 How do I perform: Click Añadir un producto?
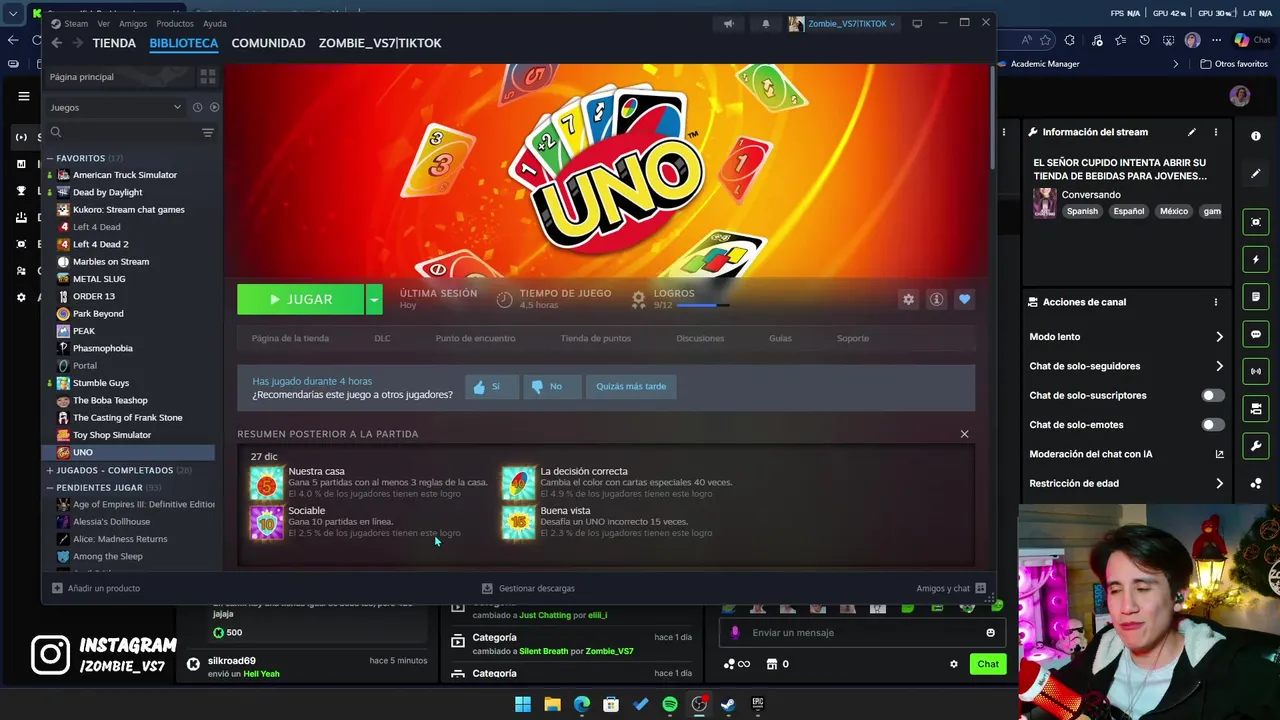(x=96, y=588)
